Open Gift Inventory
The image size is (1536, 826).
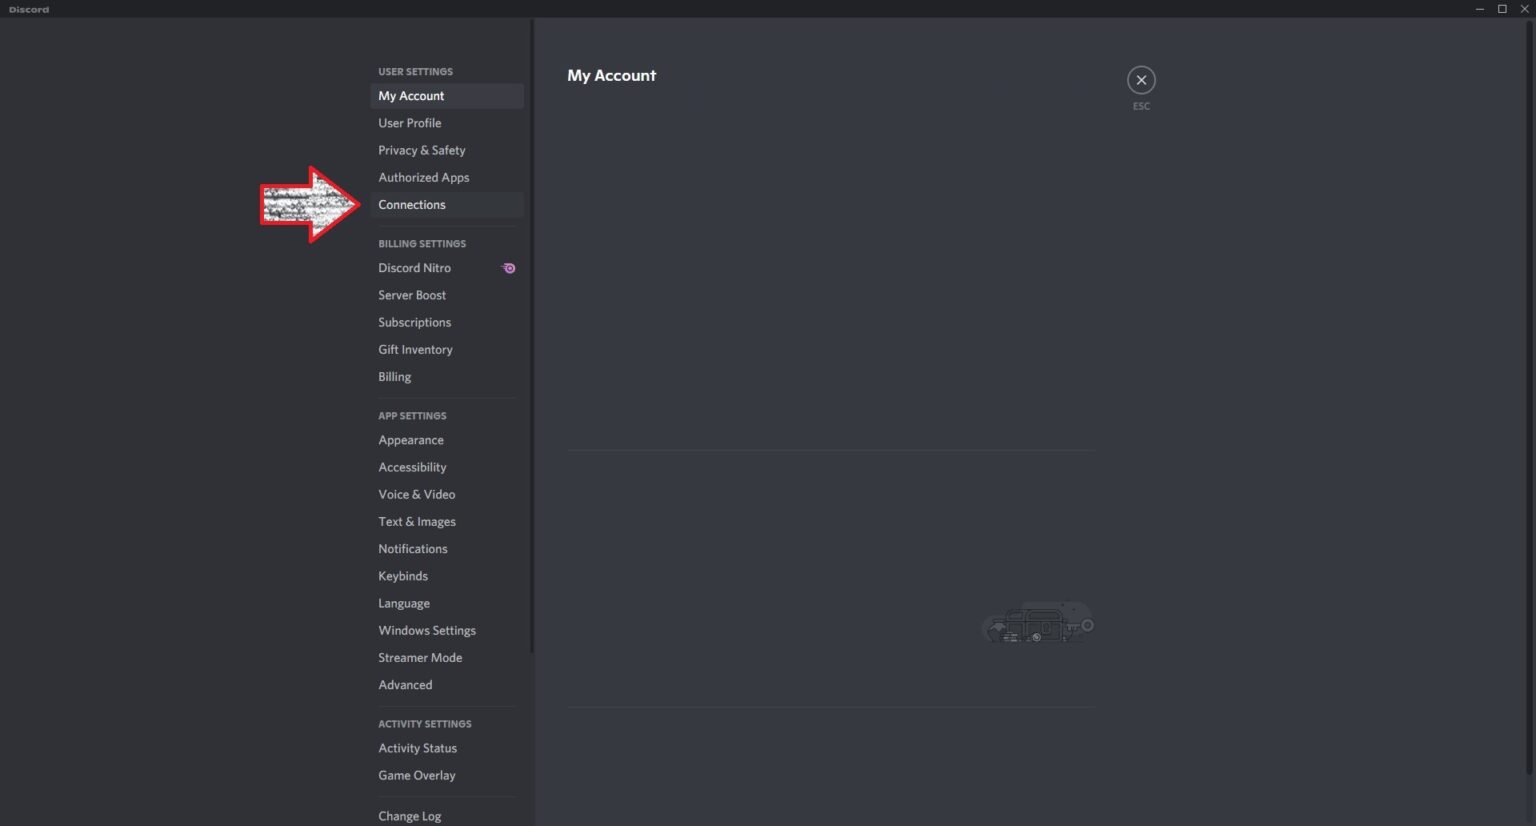click(415, 349)
